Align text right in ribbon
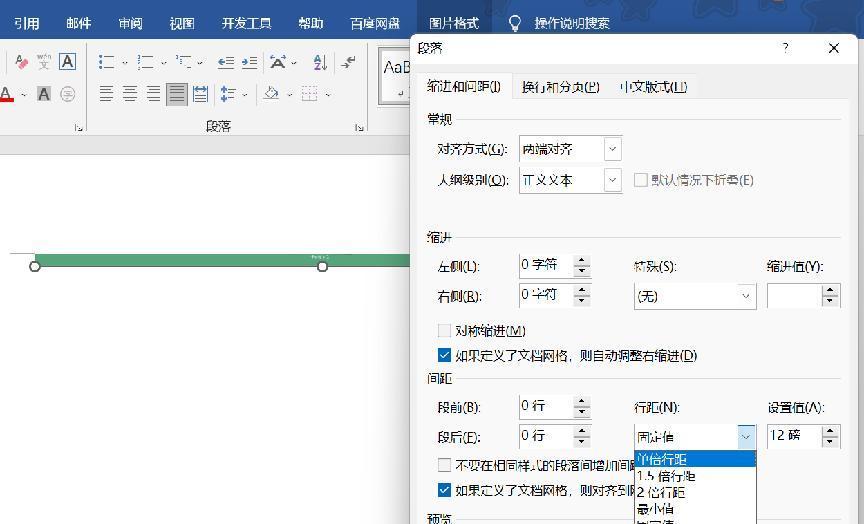 click(x=153, y=94)
